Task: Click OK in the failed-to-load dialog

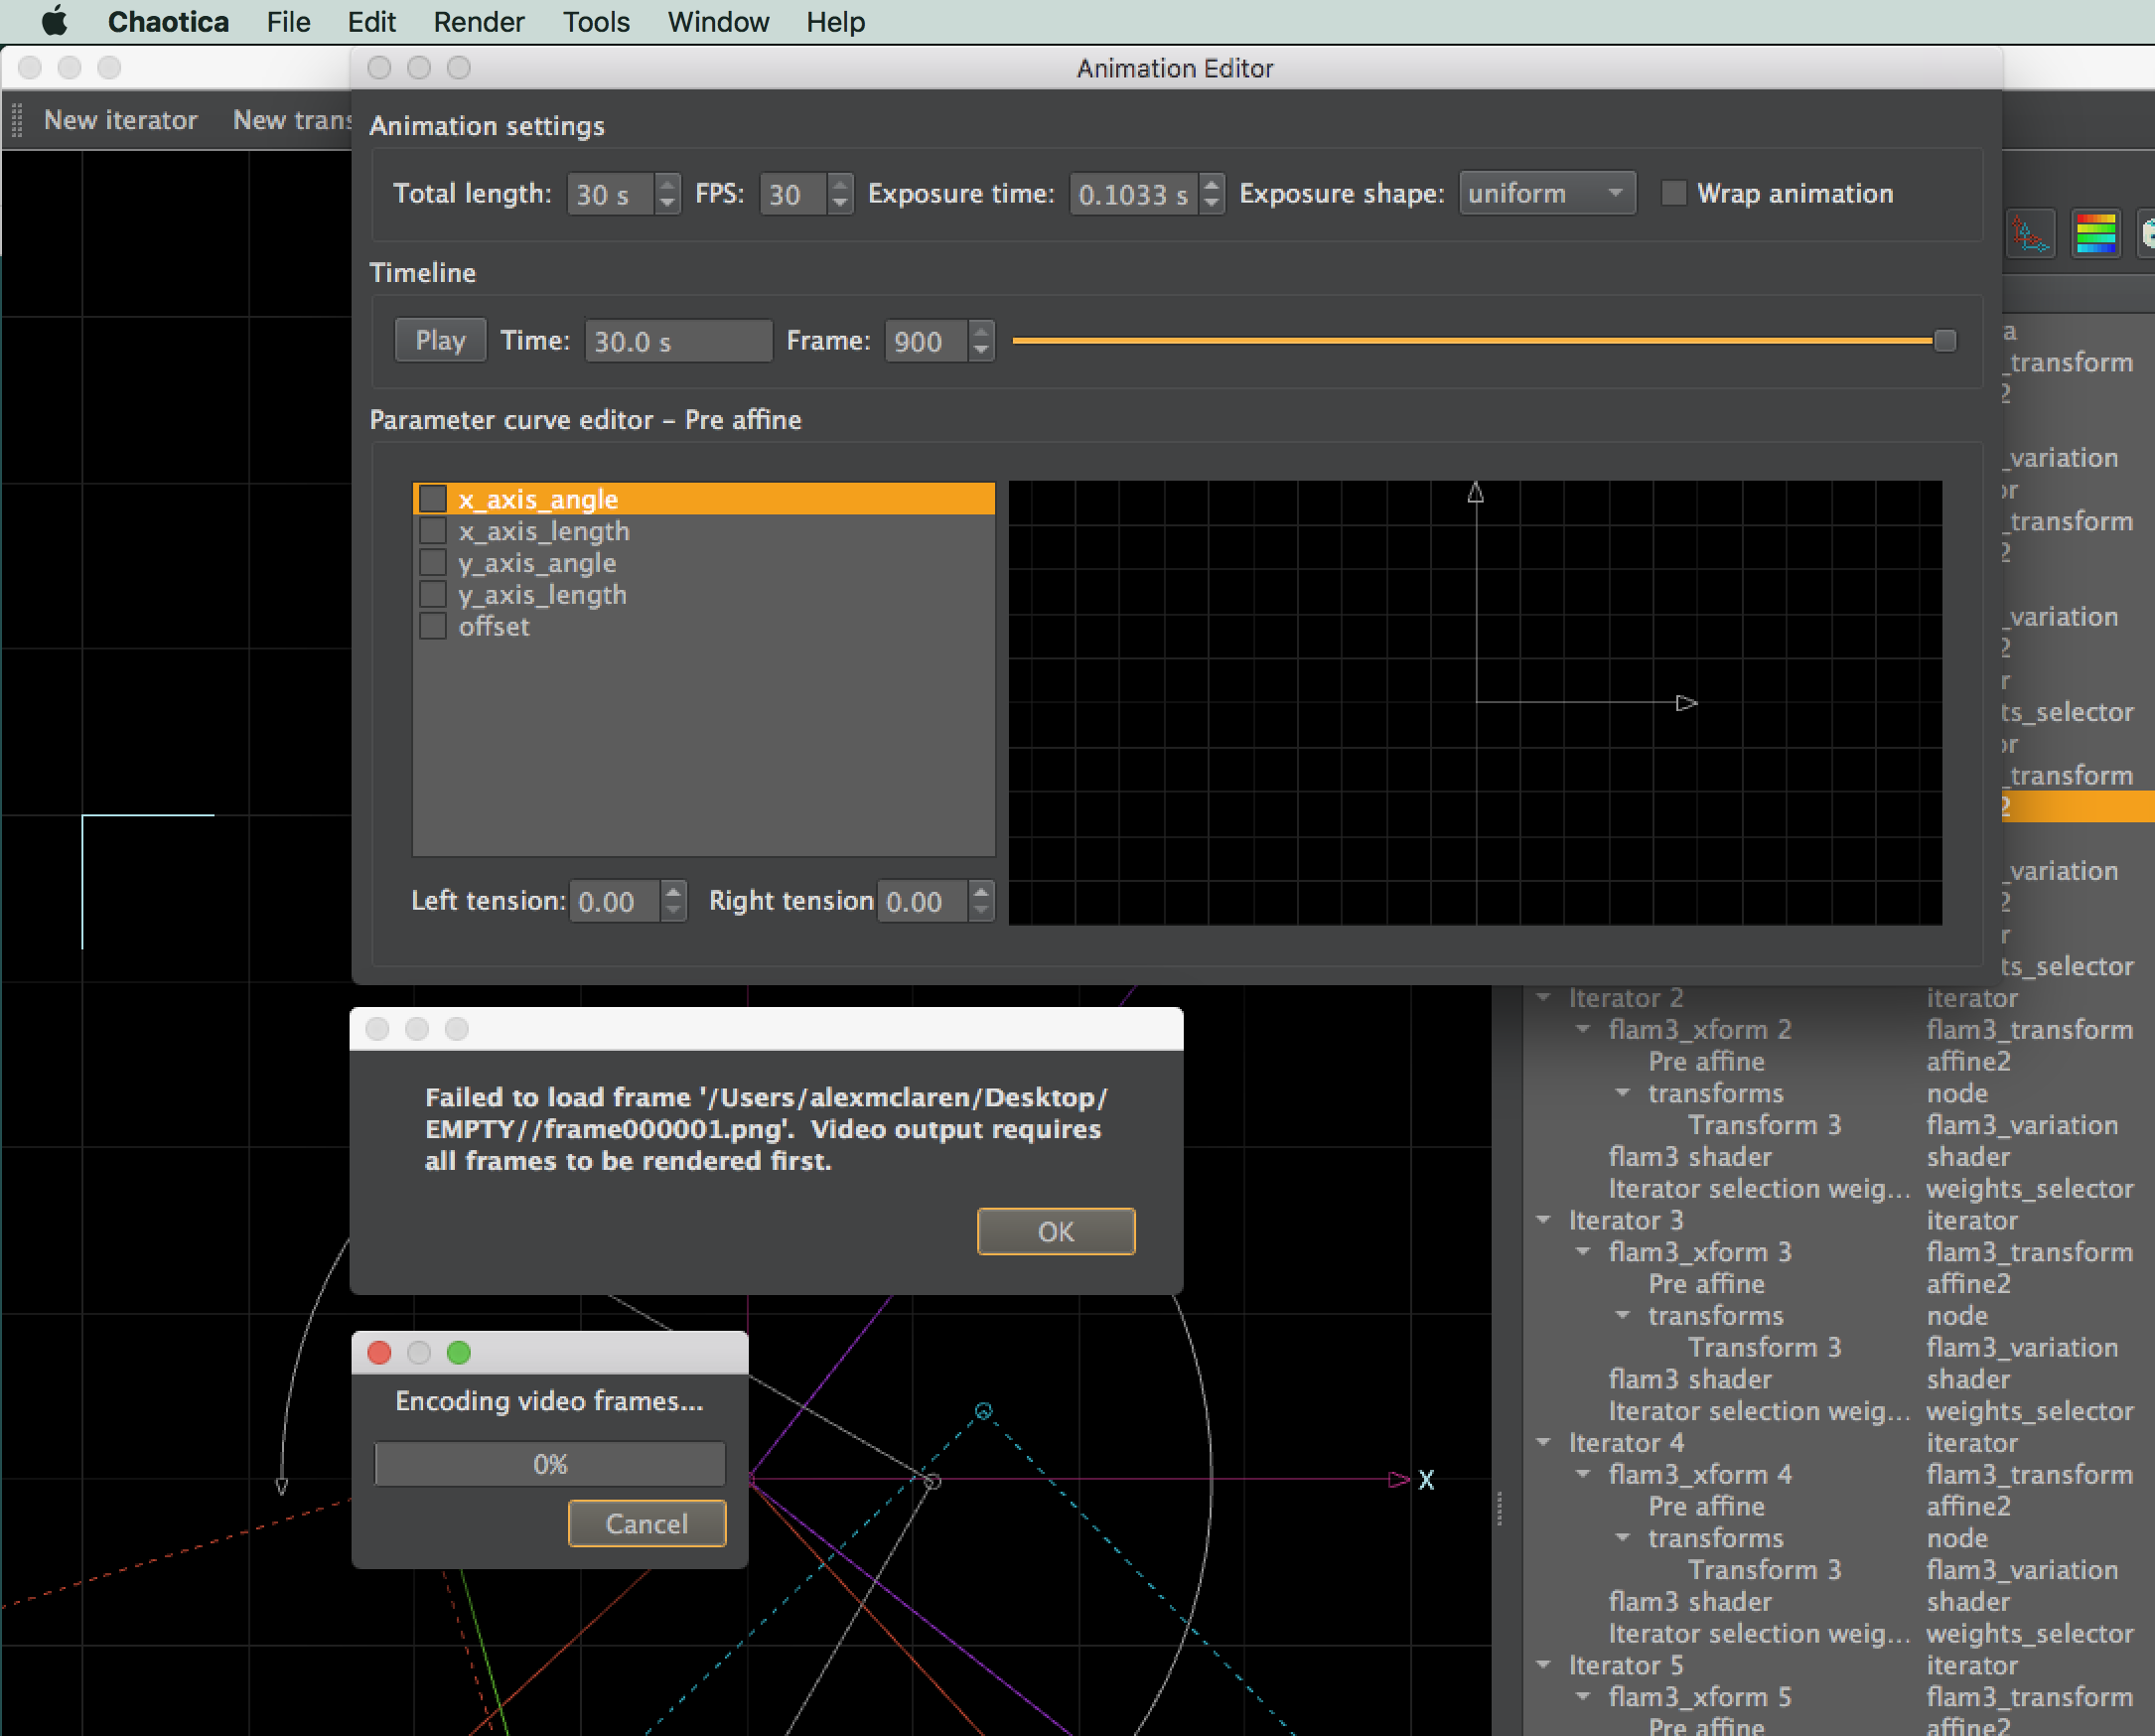Action: pos(1056,1231)
